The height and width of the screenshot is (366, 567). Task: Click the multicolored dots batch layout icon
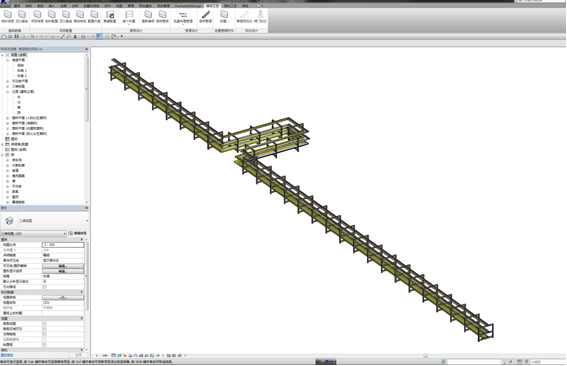point(183,15)
